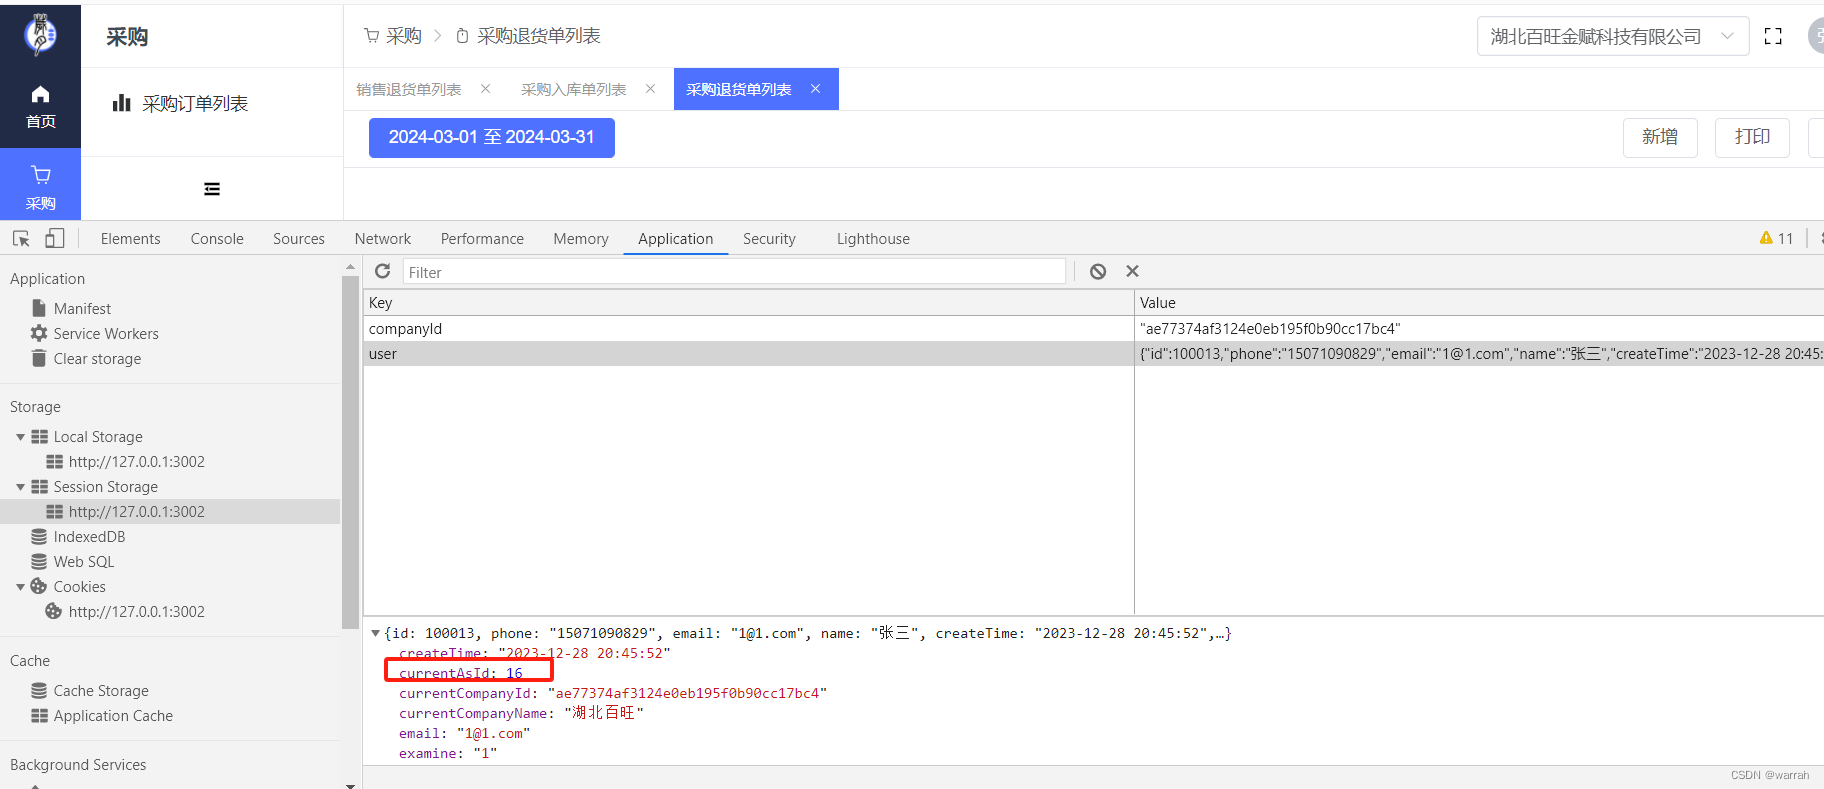The image size is (1824, 789).
Task: Select the DevTools inspect element icon
Action: (21, 238)
